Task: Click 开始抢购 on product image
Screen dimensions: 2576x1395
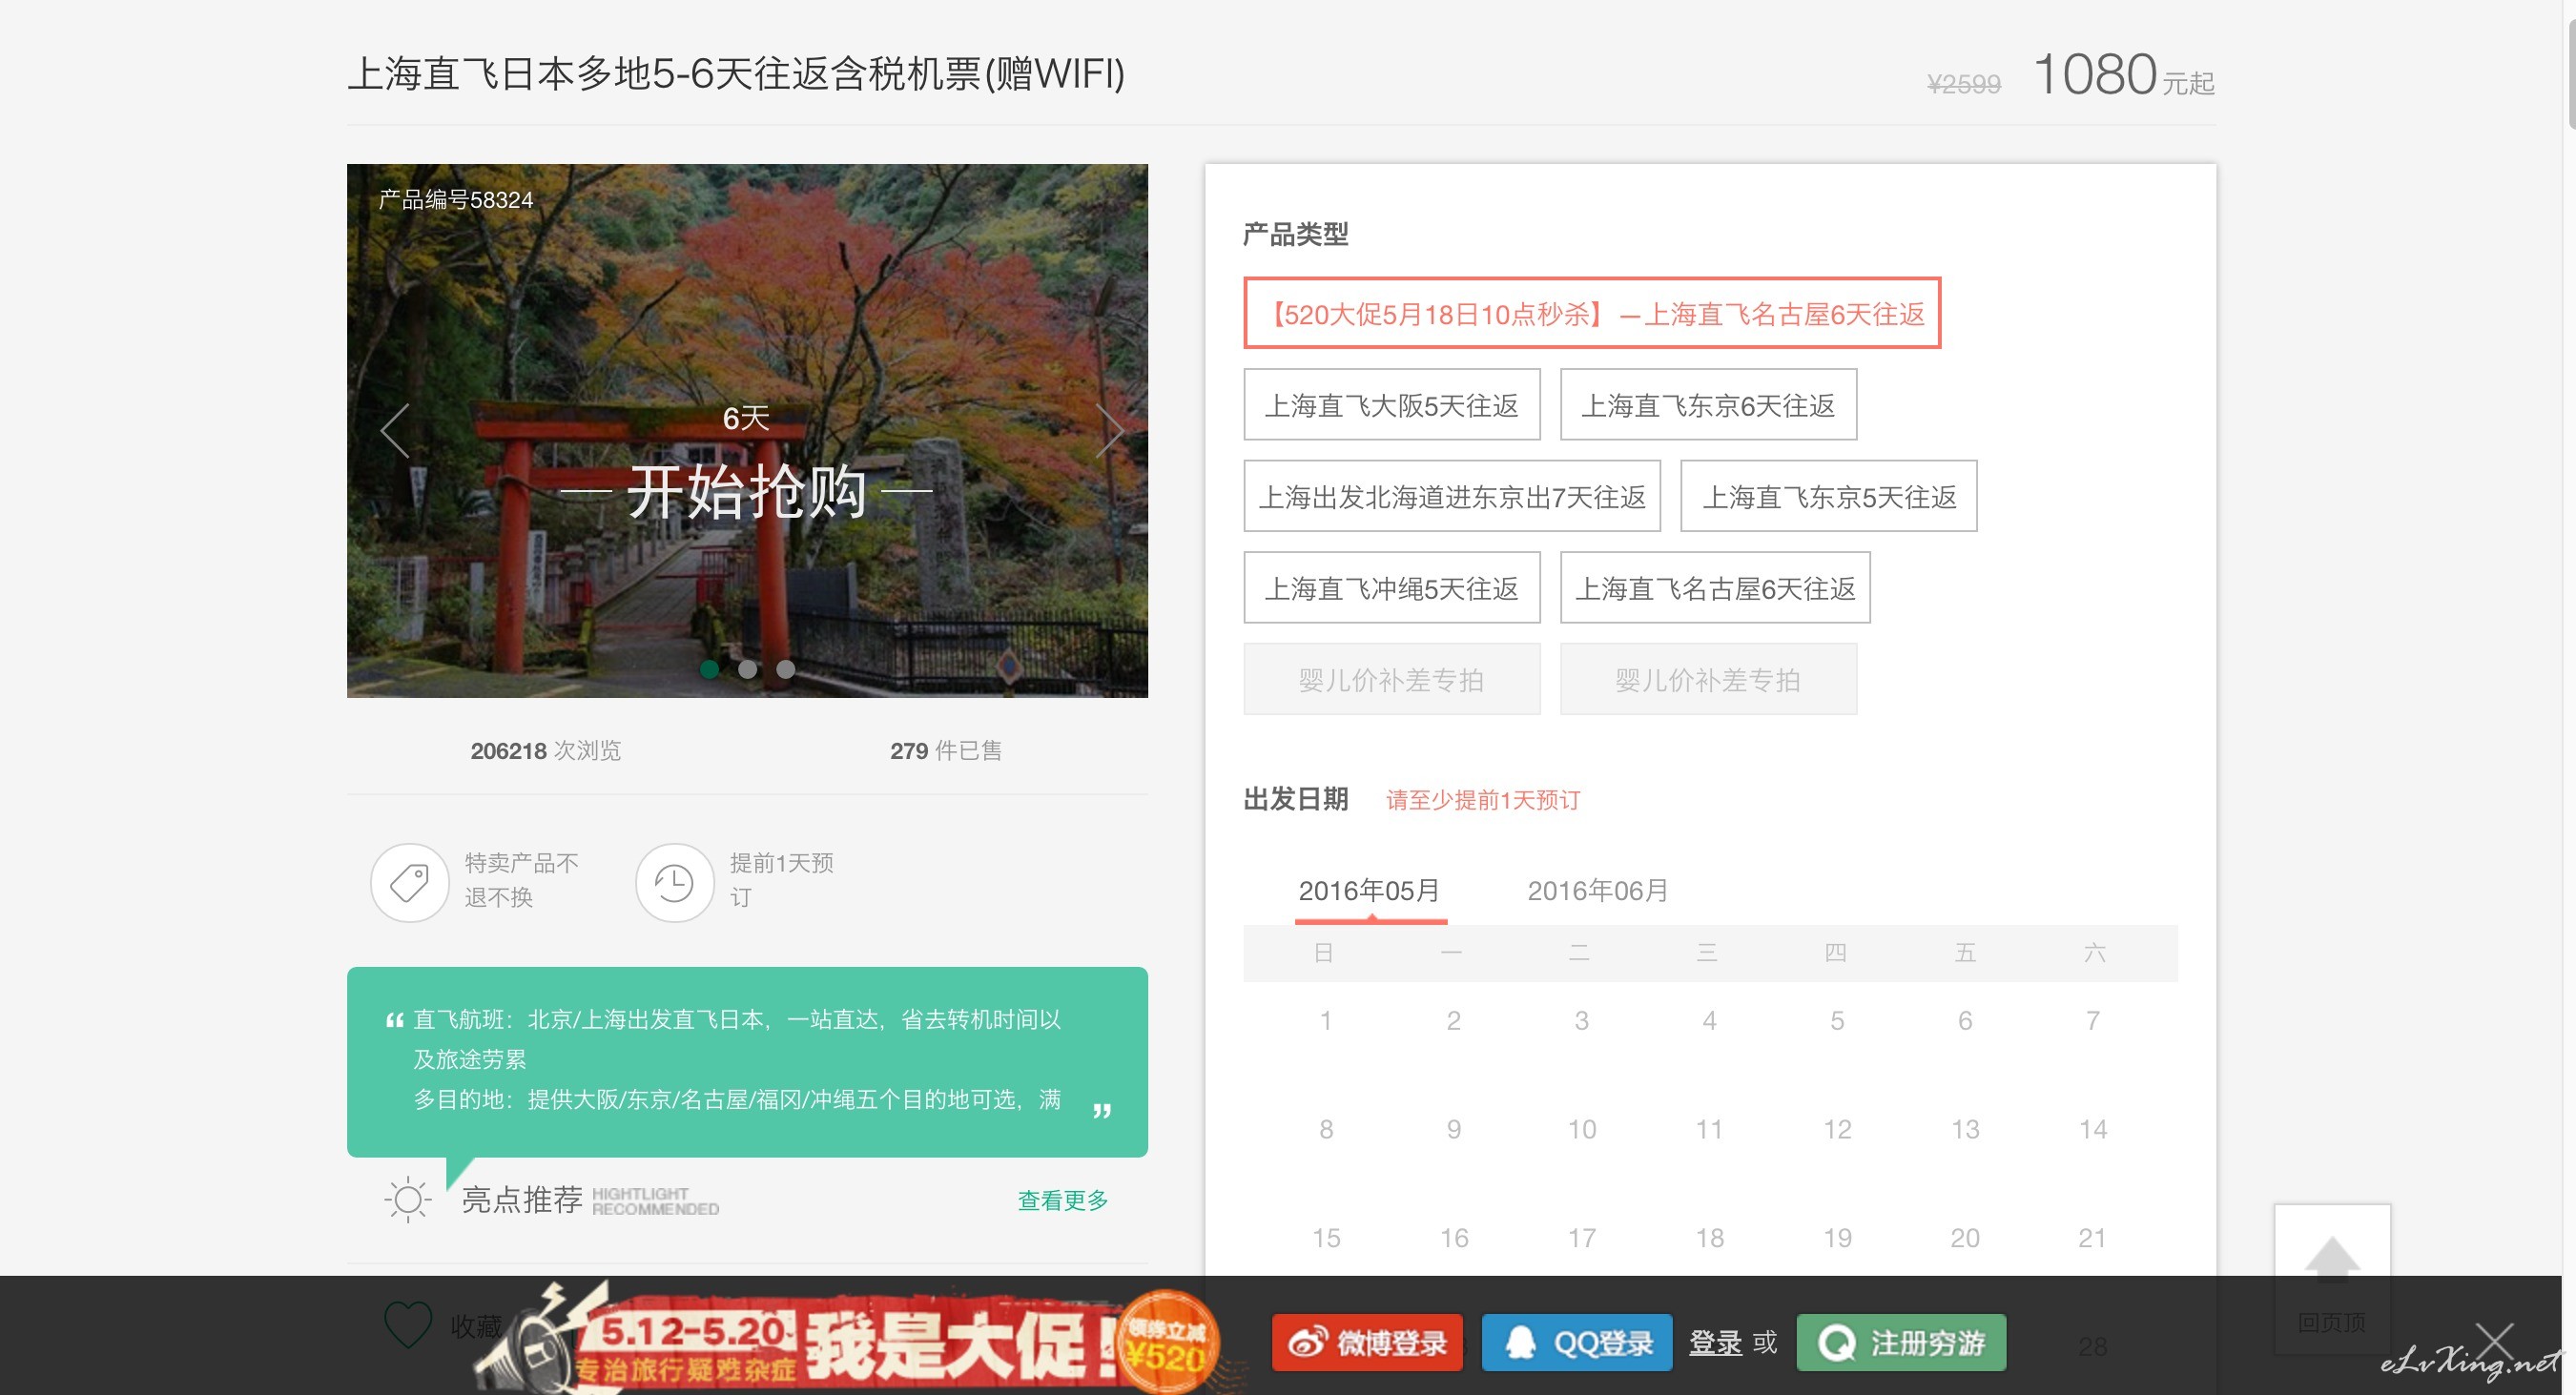Action: [x=746, y=491]
